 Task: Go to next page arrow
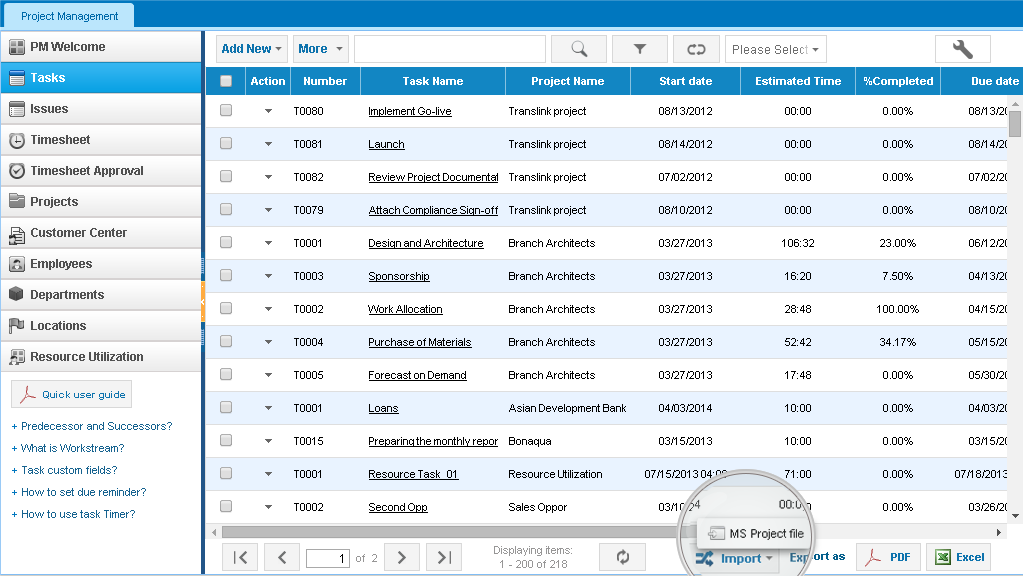pos(402,557)
